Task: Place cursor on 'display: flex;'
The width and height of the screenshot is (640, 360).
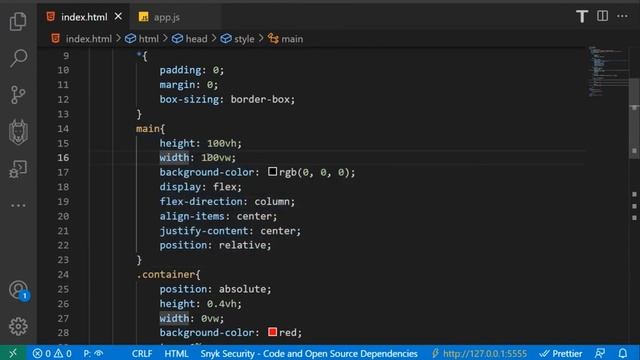Action: point(200,187)
